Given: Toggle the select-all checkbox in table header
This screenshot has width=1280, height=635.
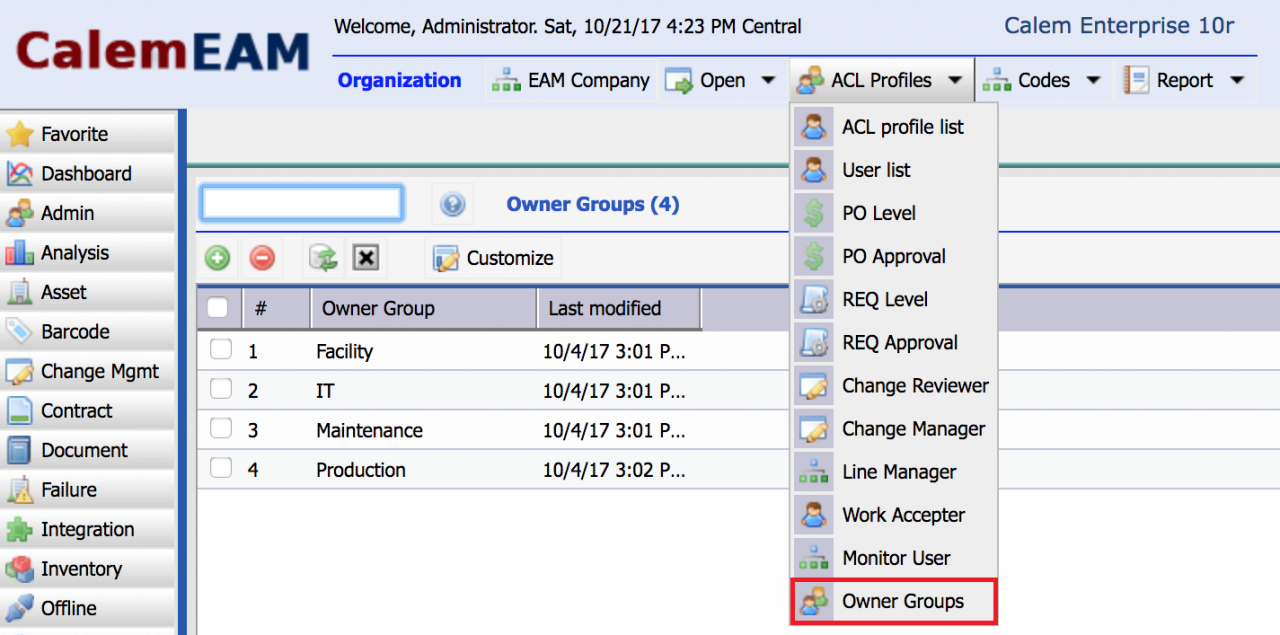Looking at the screenshot, I should pyautogui.click(x=217, y=308).
